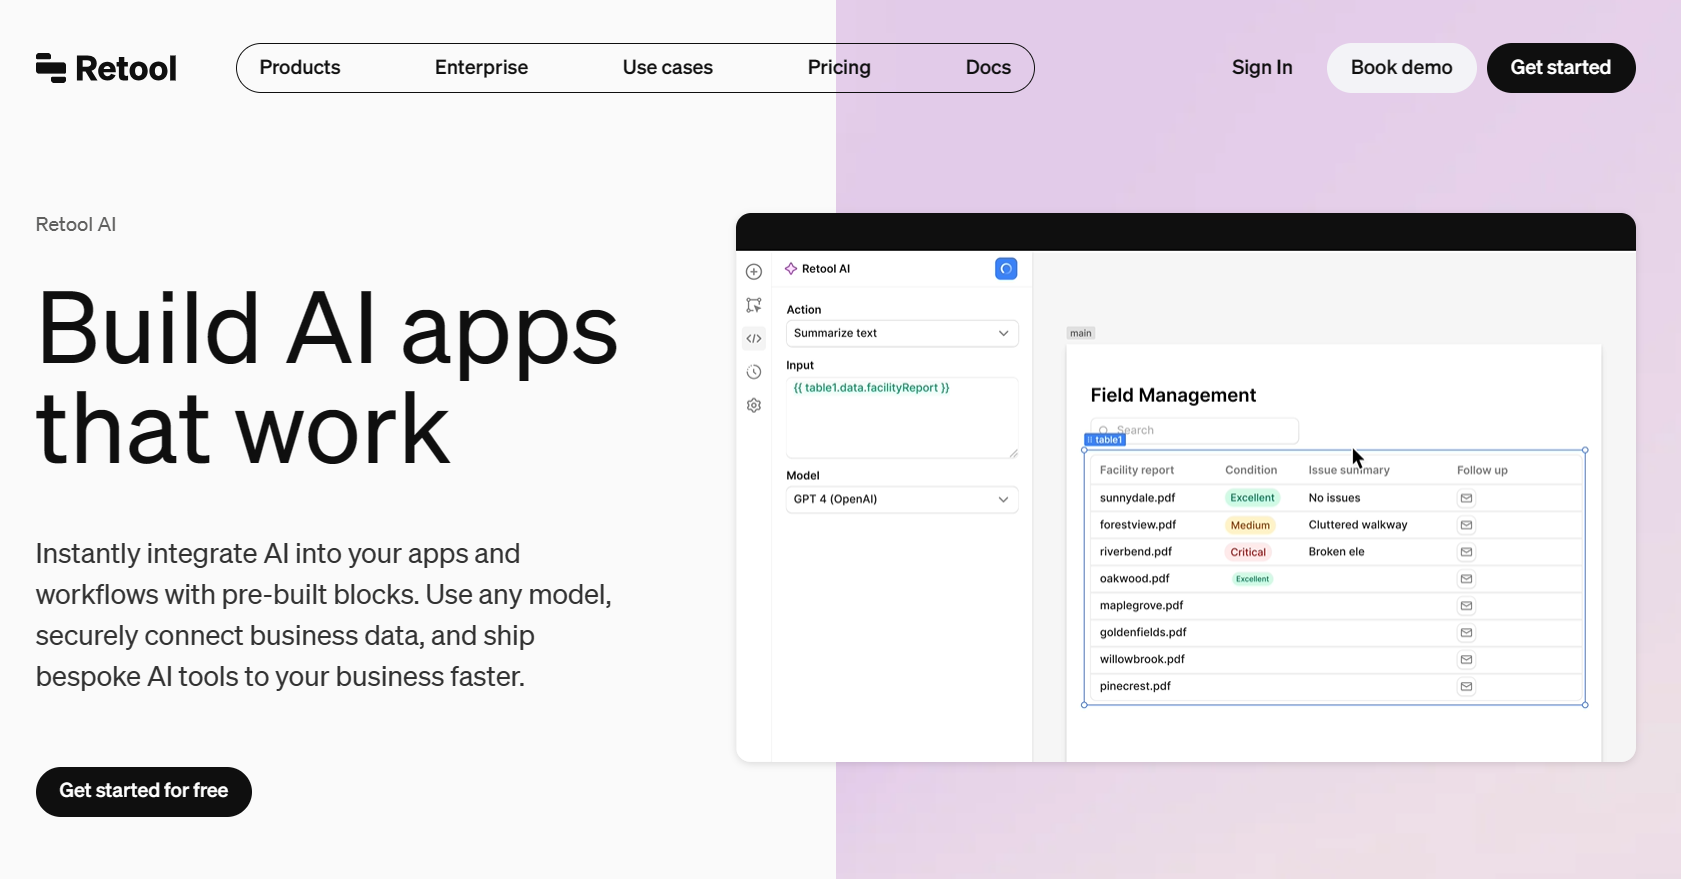
Task: Click the email icon for riverbend.pdf
Action: (1466, 552)
